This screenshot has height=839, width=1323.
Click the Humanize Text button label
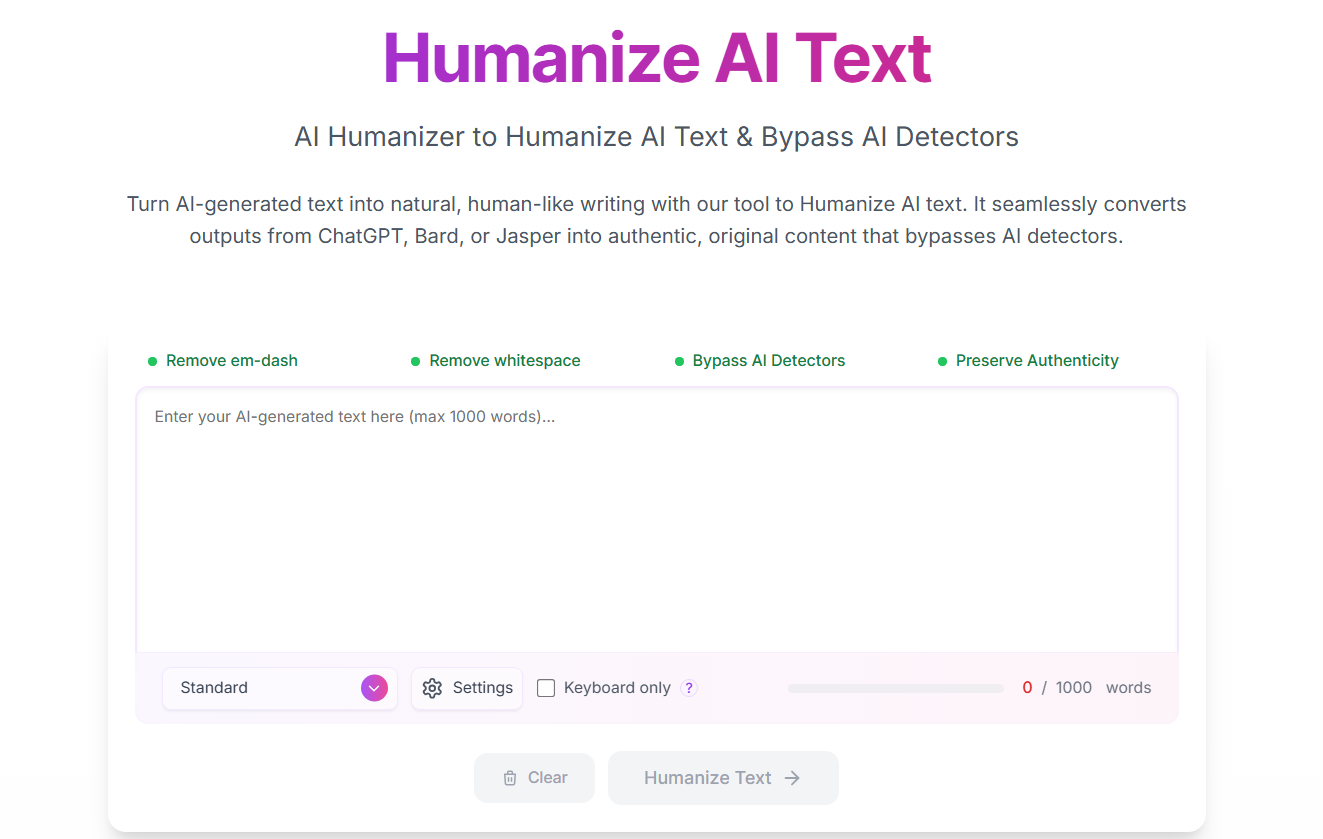pyautogui.click(x=707, y=778)
